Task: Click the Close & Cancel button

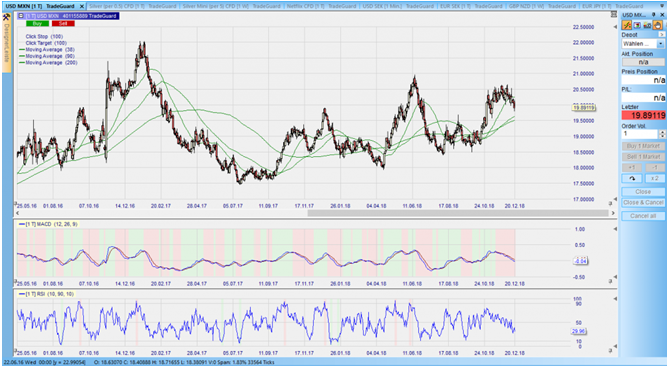Action: tap(643, 203)
